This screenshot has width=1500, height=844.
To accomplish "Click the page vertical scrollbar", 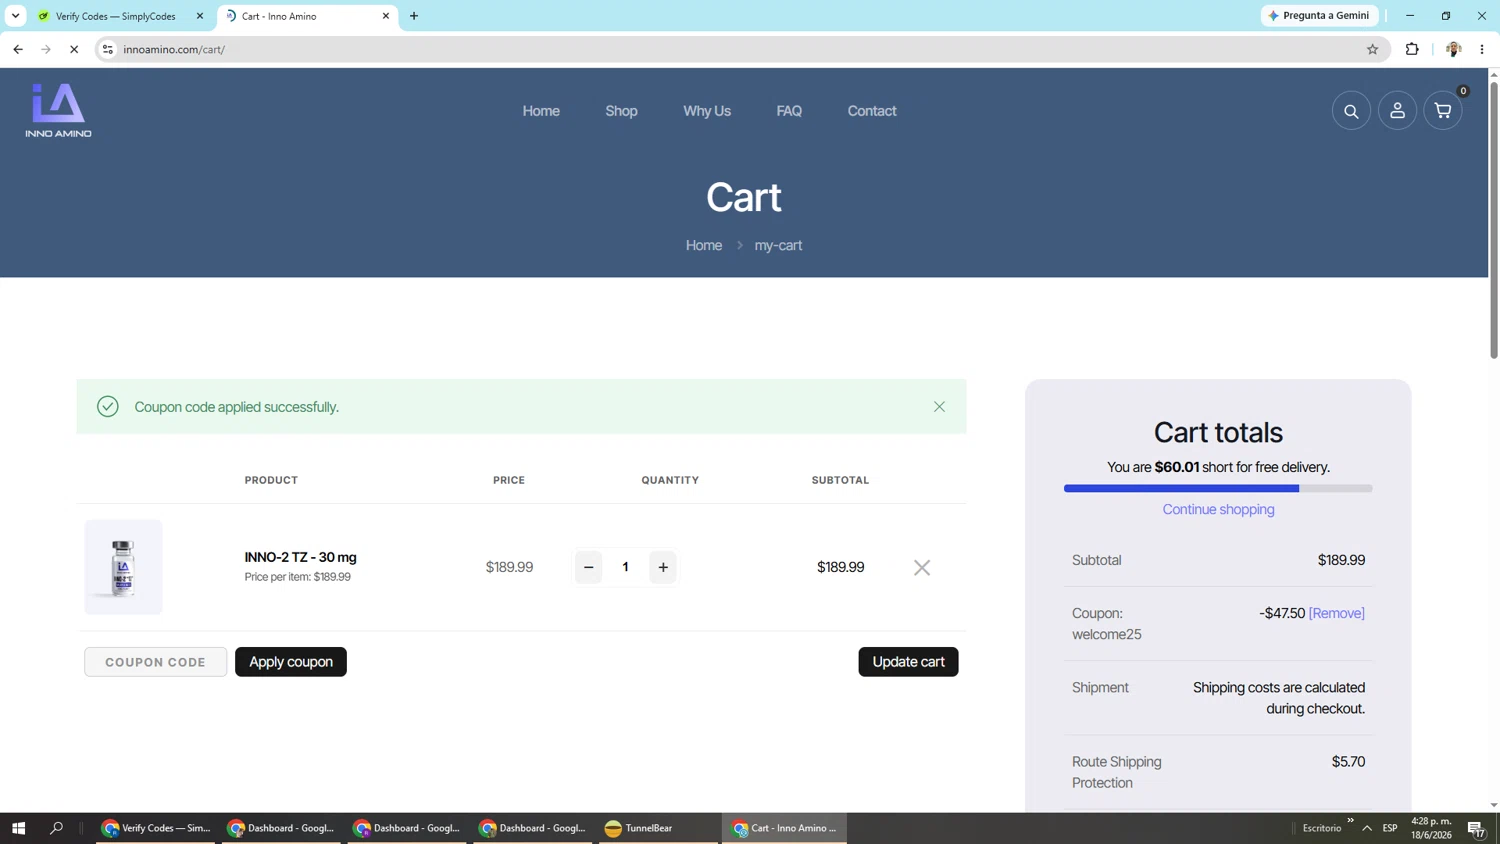I will tap(1494, 218).
